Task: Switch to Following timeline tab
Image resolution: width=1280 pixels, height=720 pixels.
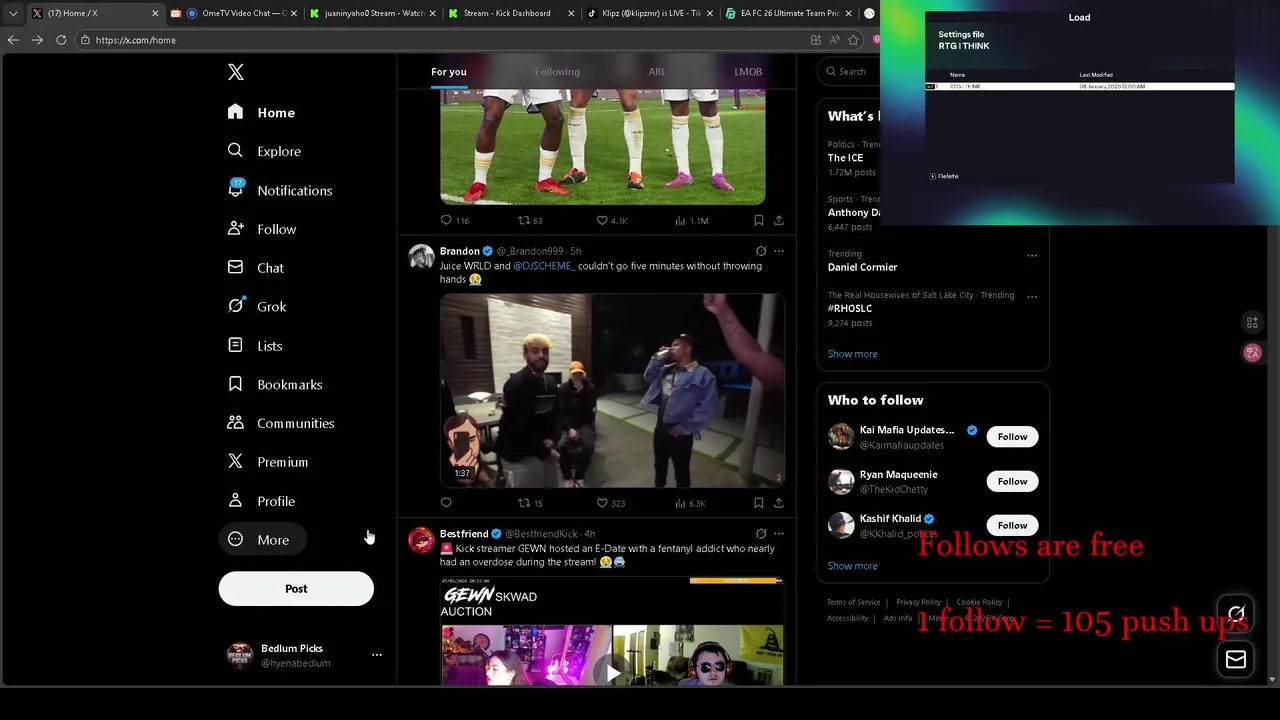Action: [557, 72]
